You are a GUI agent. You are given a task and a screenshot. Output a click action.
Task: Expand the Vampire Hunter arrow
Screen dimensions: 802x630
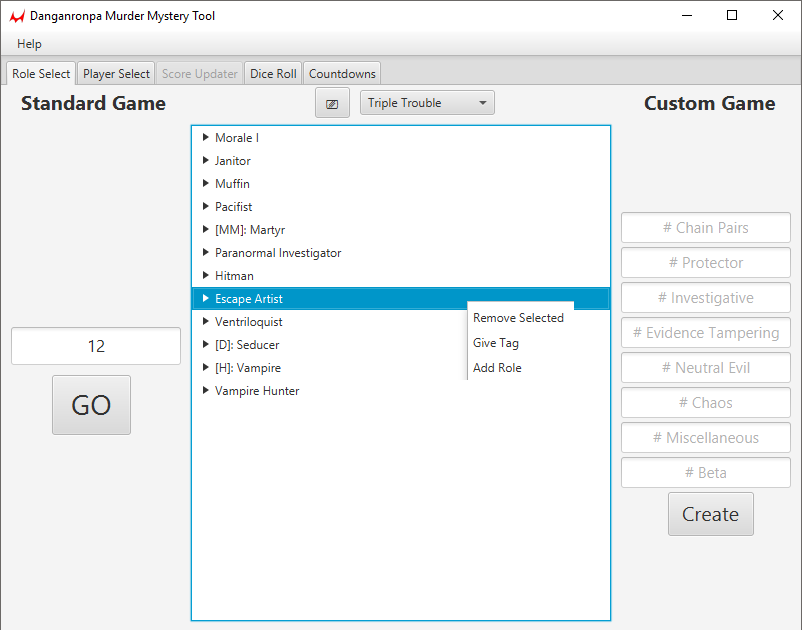(x=206, y=390)
